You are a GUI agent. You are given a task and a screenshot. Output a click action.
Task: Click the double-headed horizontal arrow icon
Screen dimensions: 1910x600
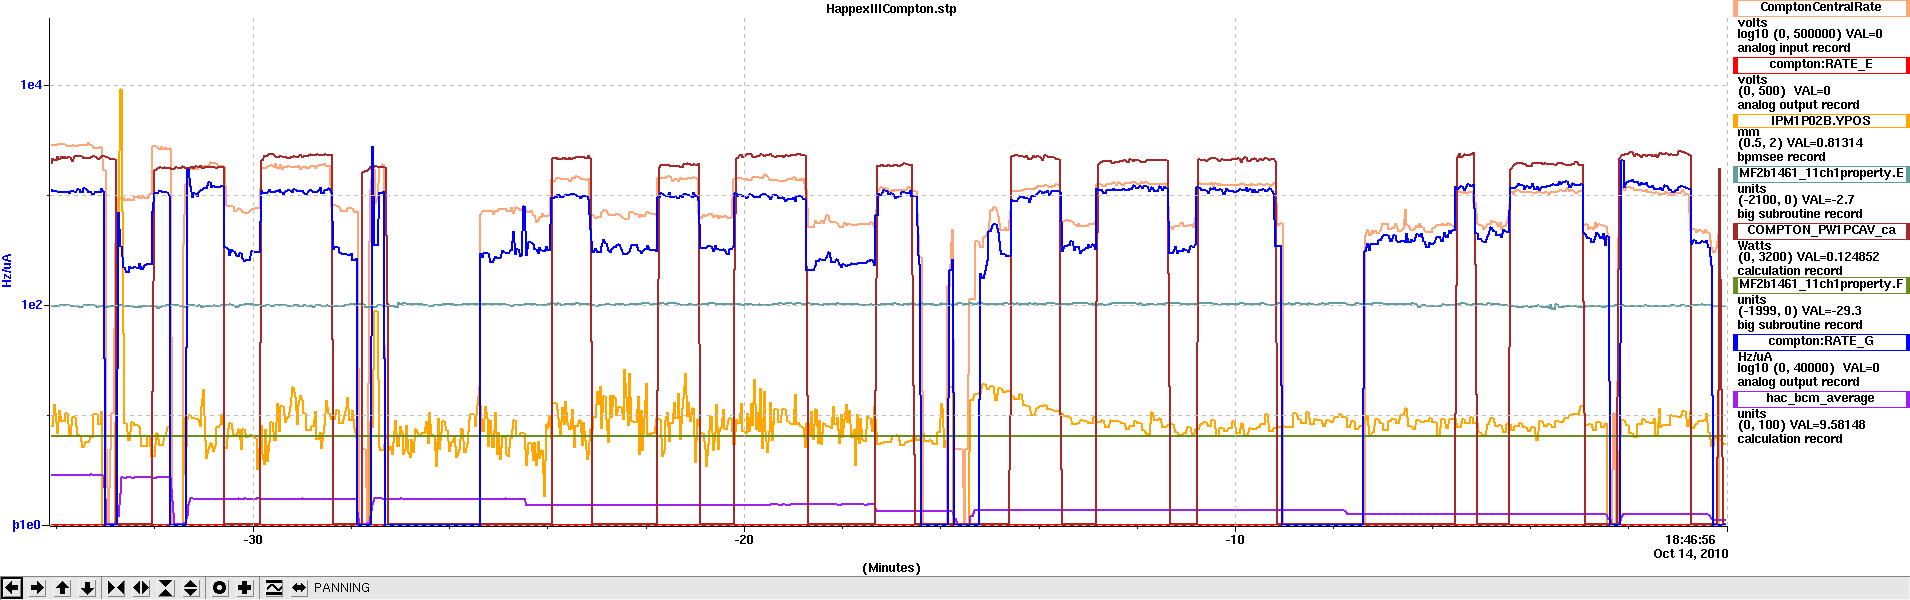tap(299, 588)
